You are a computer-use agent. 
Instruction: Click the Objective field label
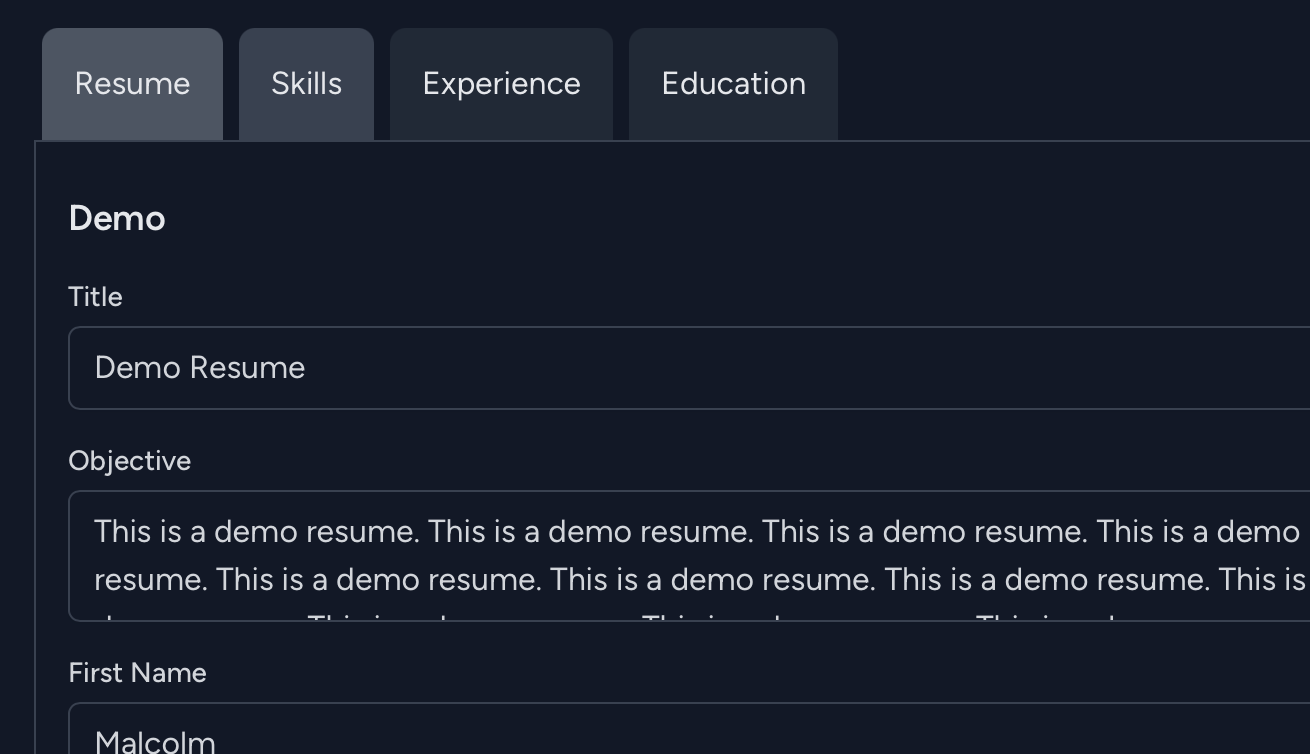pos(129,461)
